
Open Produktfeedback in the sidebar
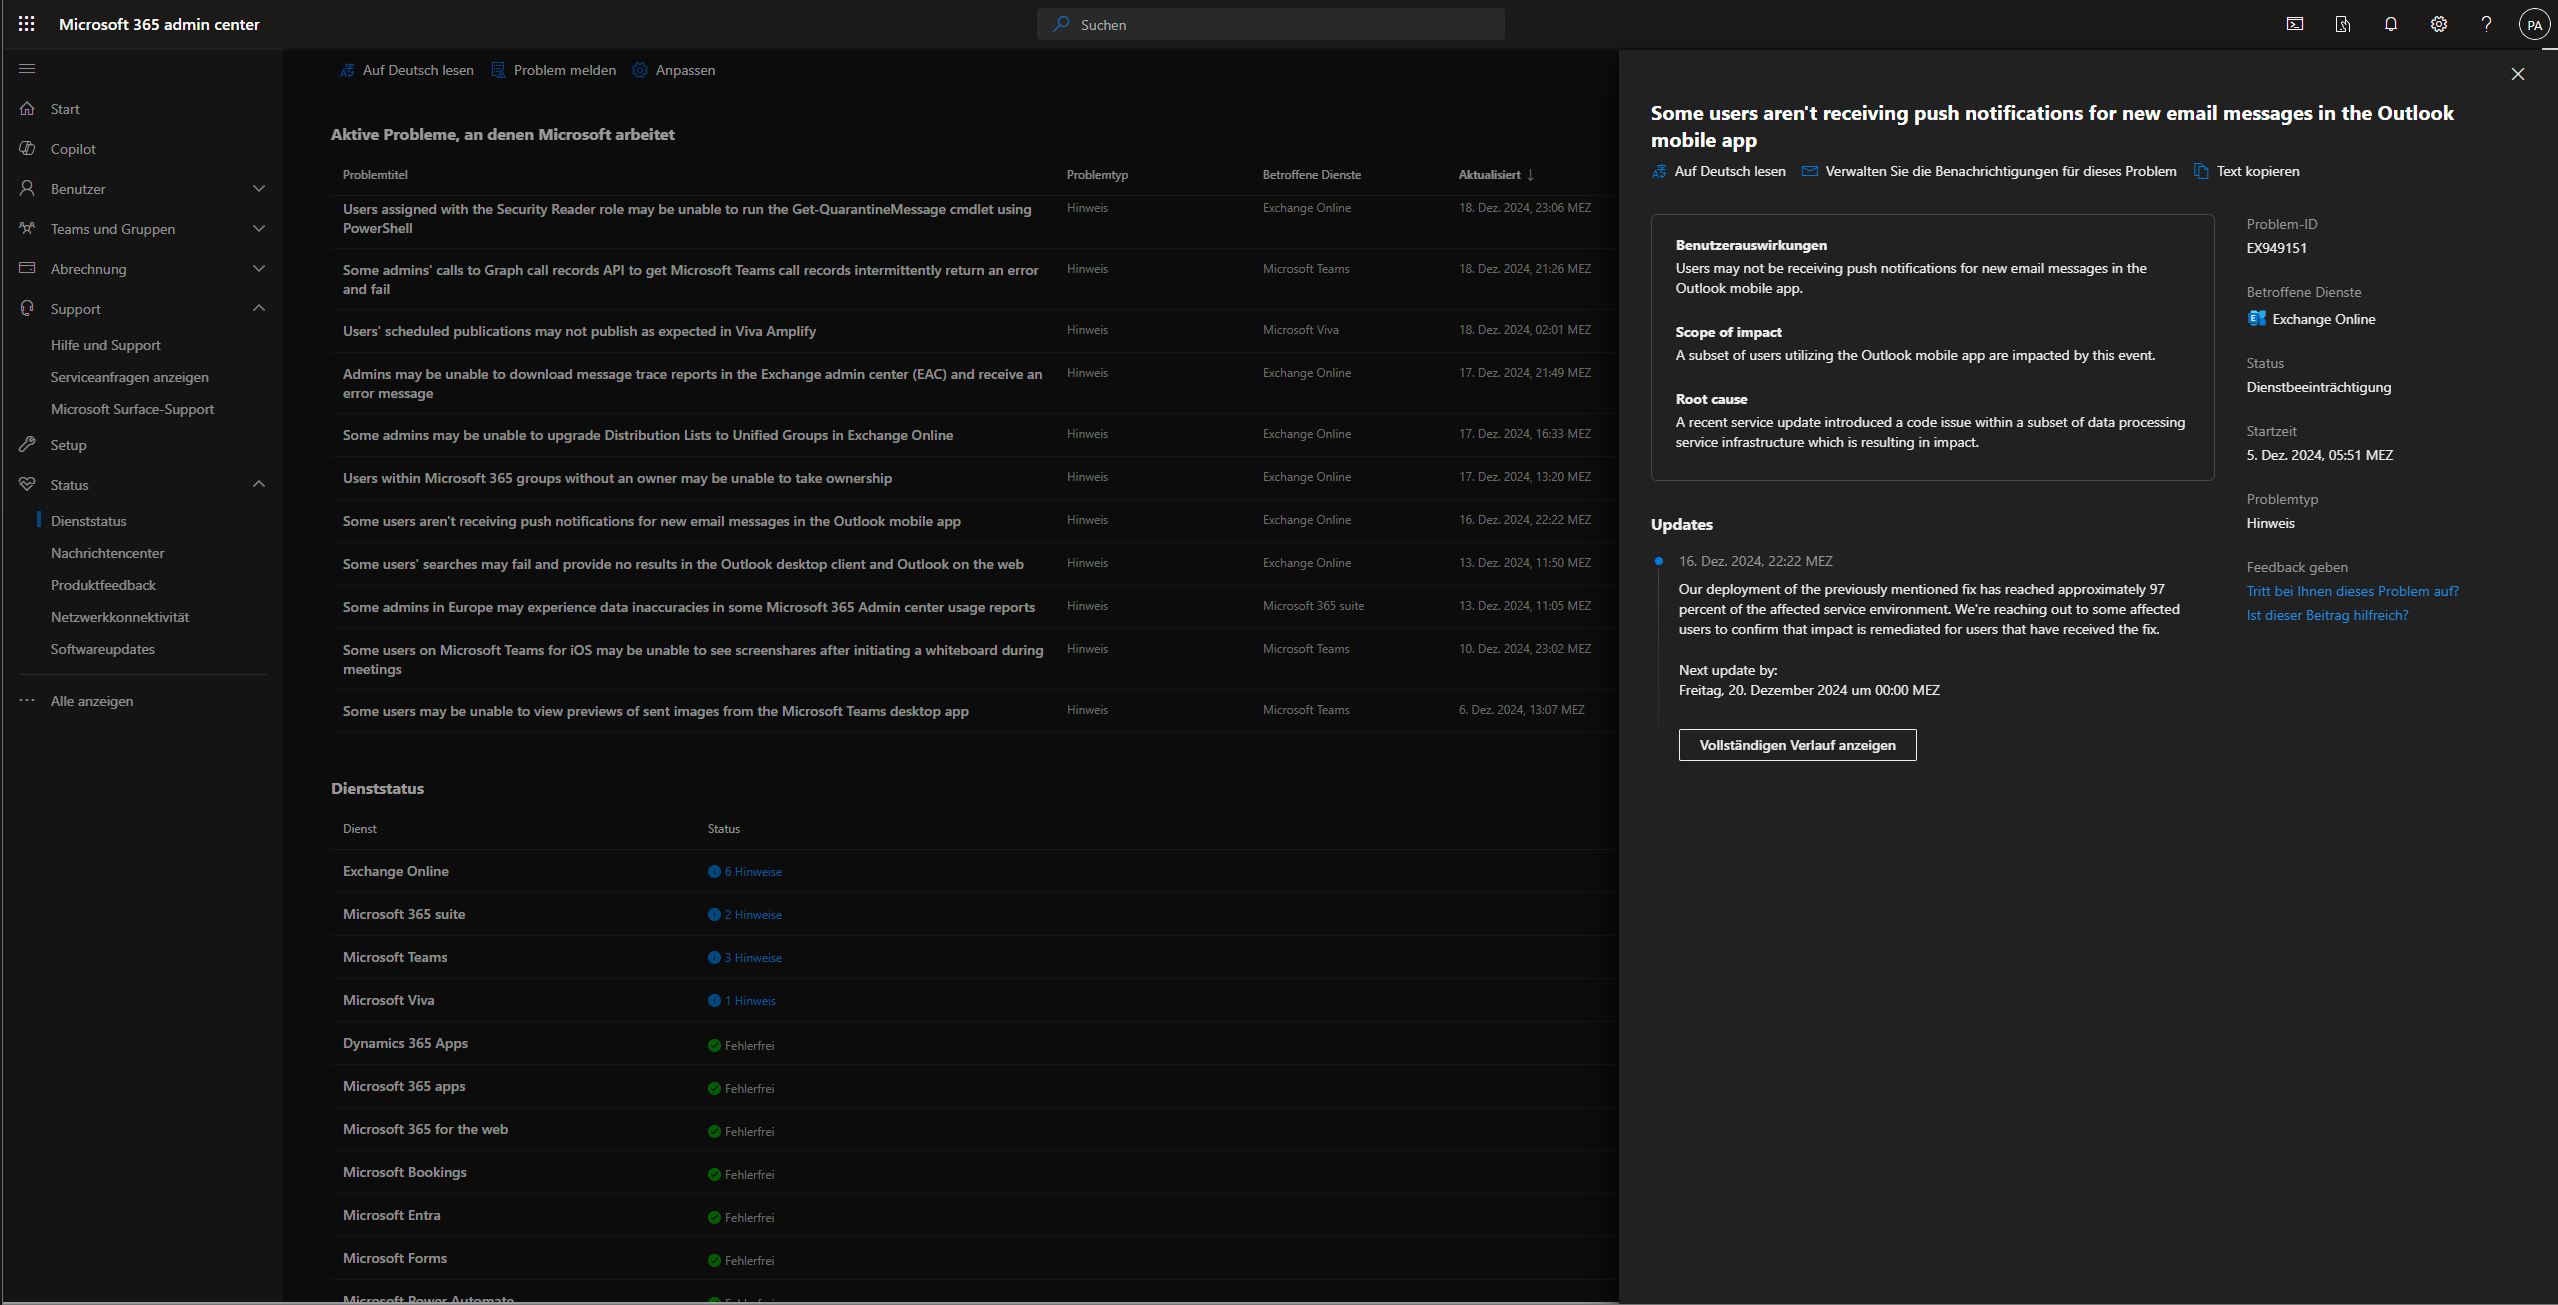click(x=103, y=585)
